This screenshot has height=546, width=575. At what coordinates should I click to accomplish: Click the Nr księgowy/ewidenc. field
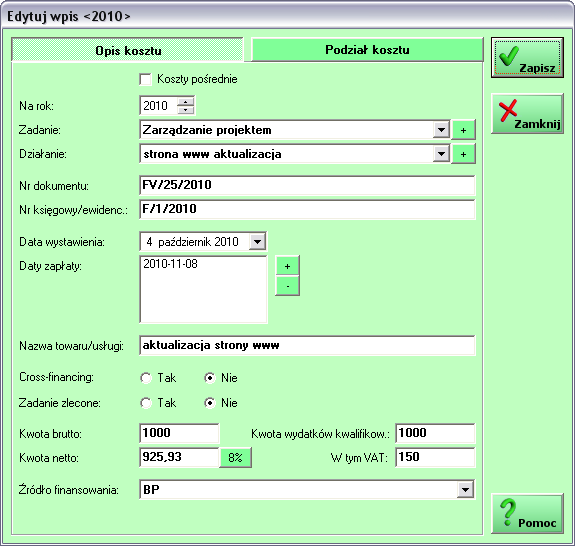307,209
